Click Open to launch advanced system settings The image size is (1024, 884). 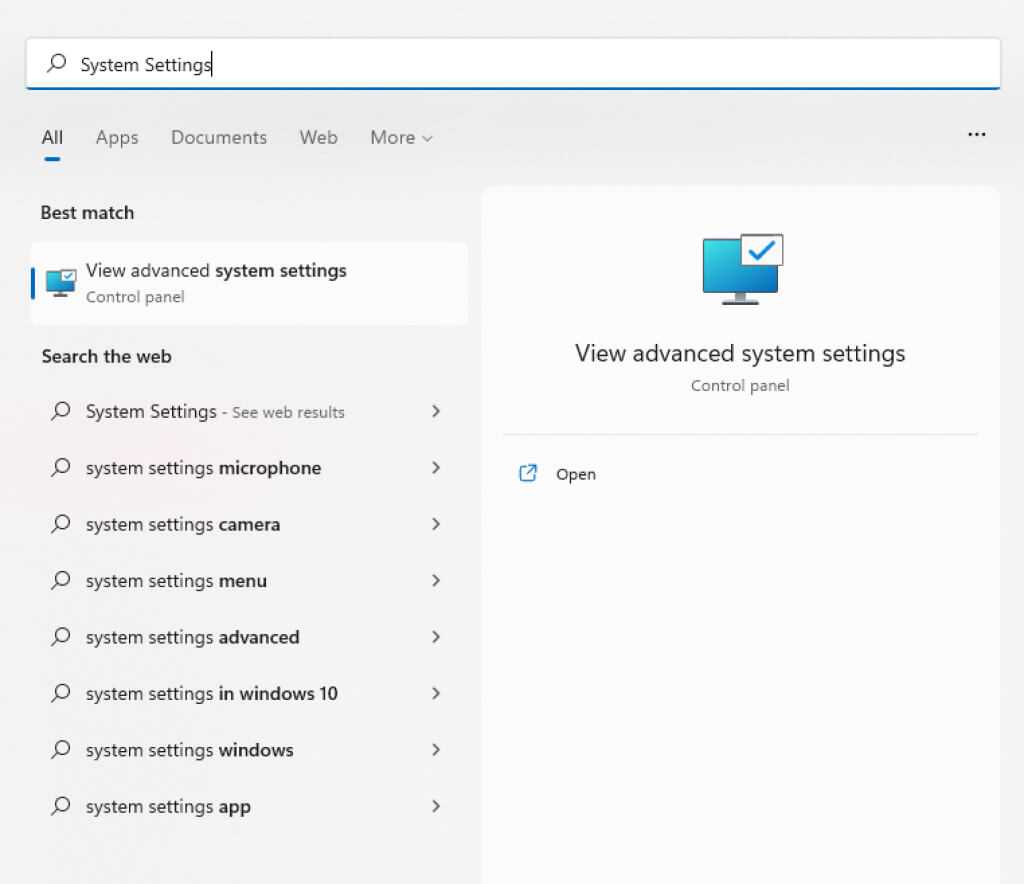click(575, 473)
